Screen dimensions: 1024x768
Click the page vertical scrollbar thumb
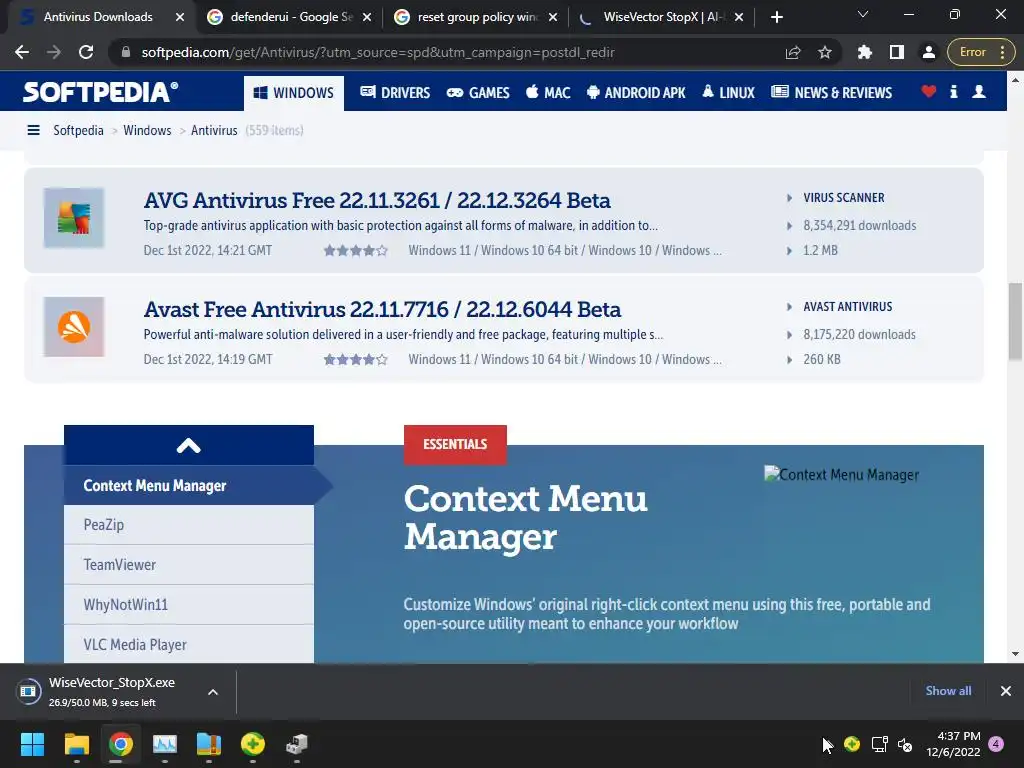(1015, 321)
